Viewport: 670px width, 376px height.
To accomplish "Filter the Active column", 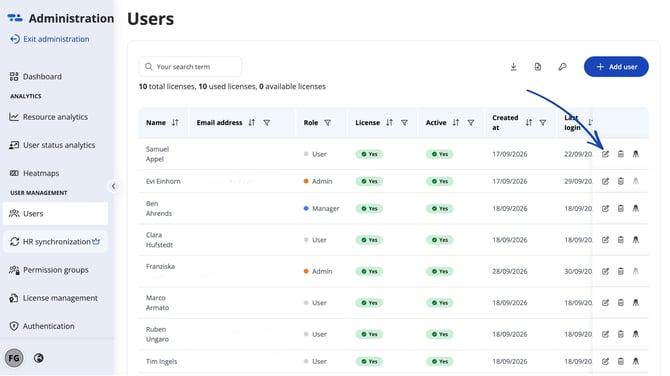I will click(471, 123).
